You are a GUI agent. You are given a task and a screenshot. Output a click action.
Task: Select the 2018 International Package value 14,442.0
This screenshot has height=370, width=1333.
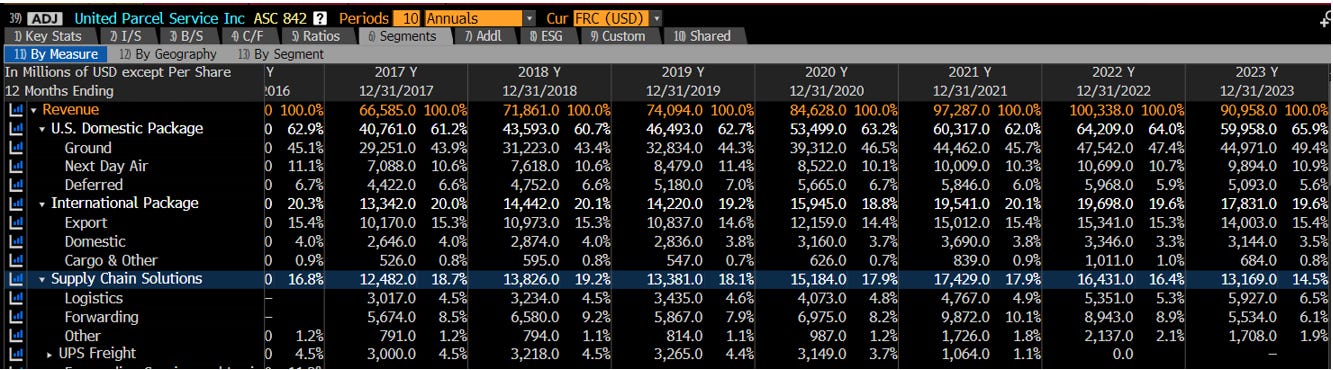pyautogui.click(x=531, y=204)
